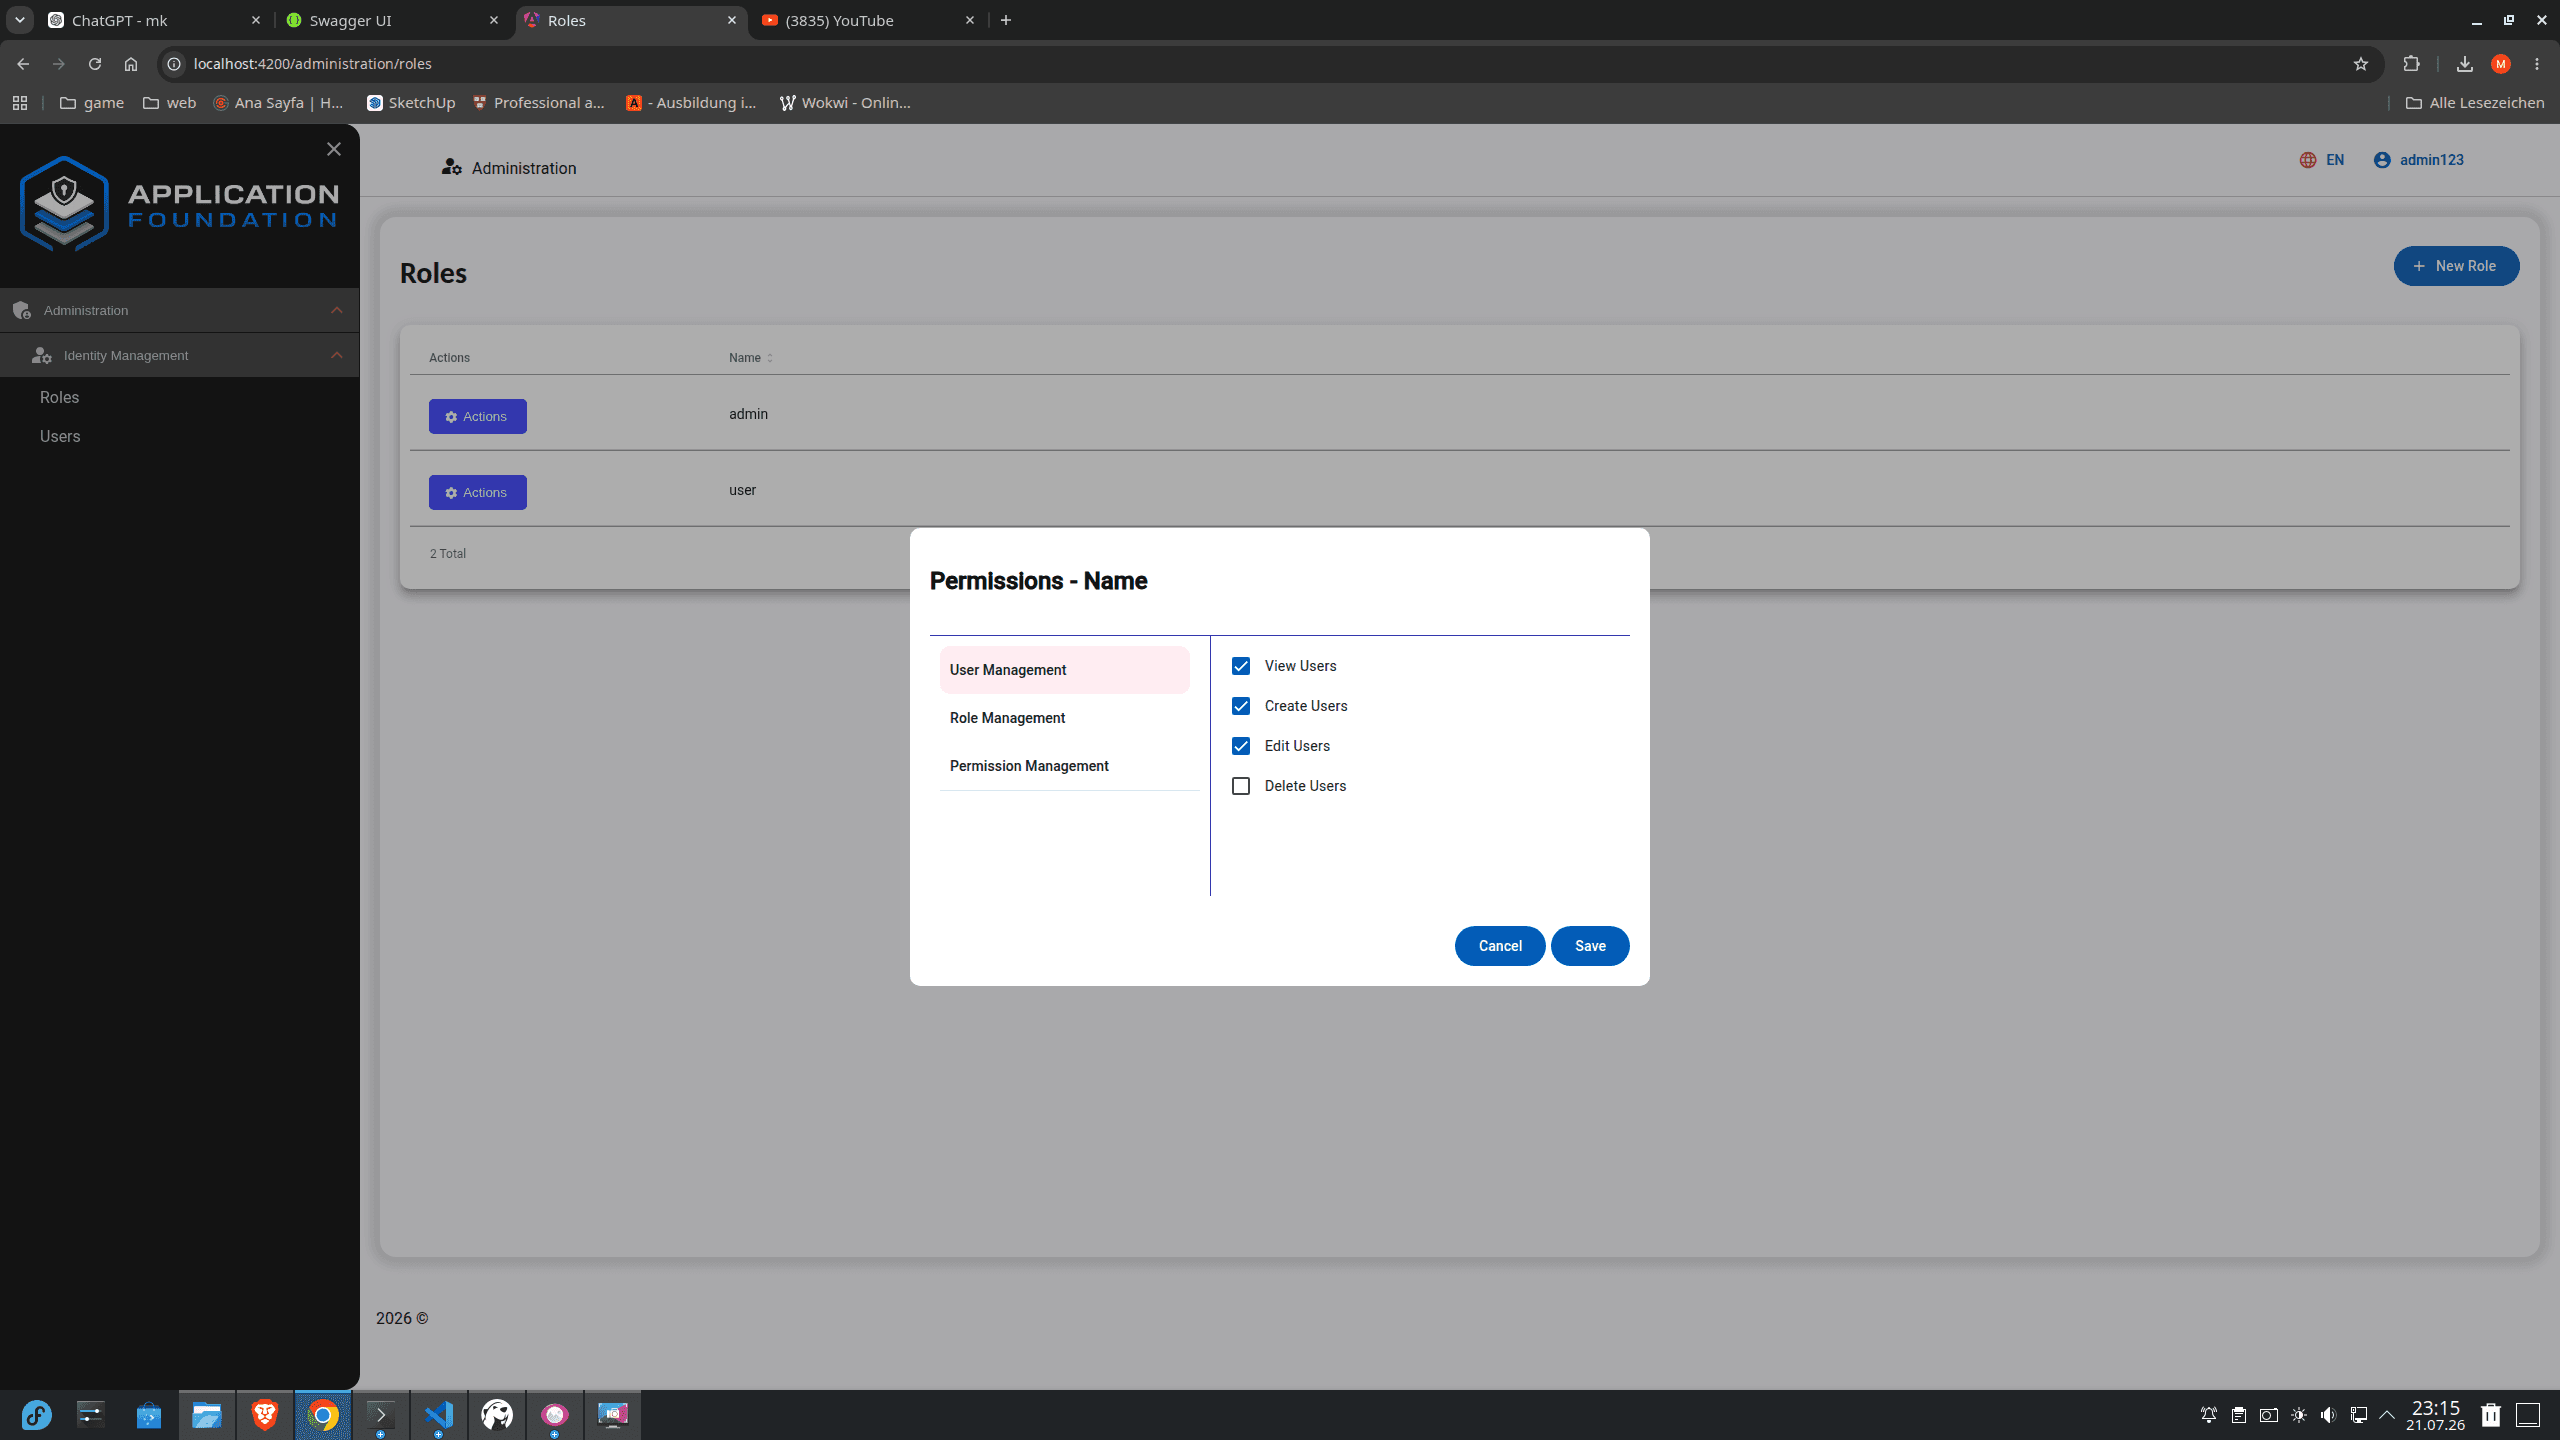Switch to the Role Management tab

pyautogui.click(x=1064, y=718)
